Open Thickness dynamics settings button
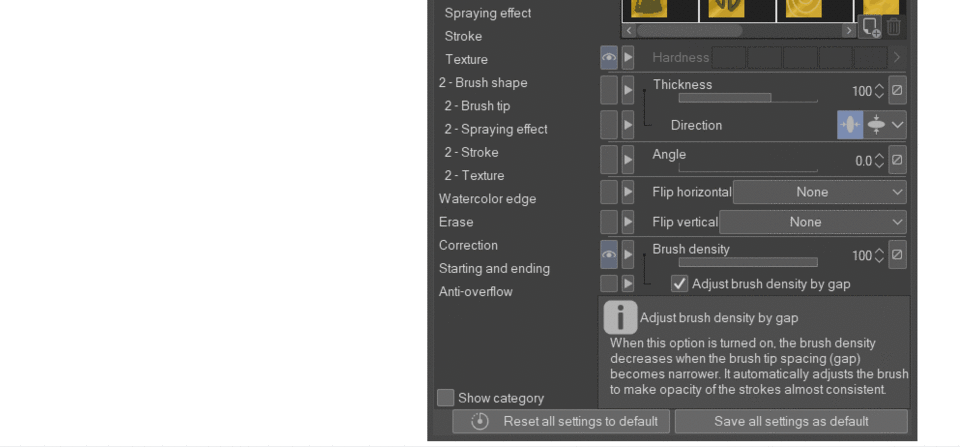The height and width of the screenshot is (447, 960). (897, 91)
